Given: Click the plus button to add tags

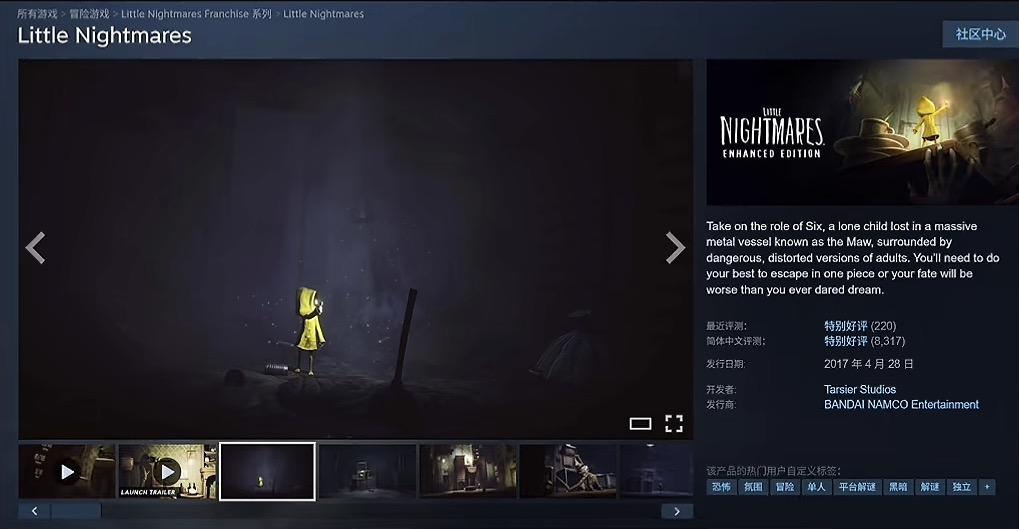Looking at the screenshot, I should (987, 487).
